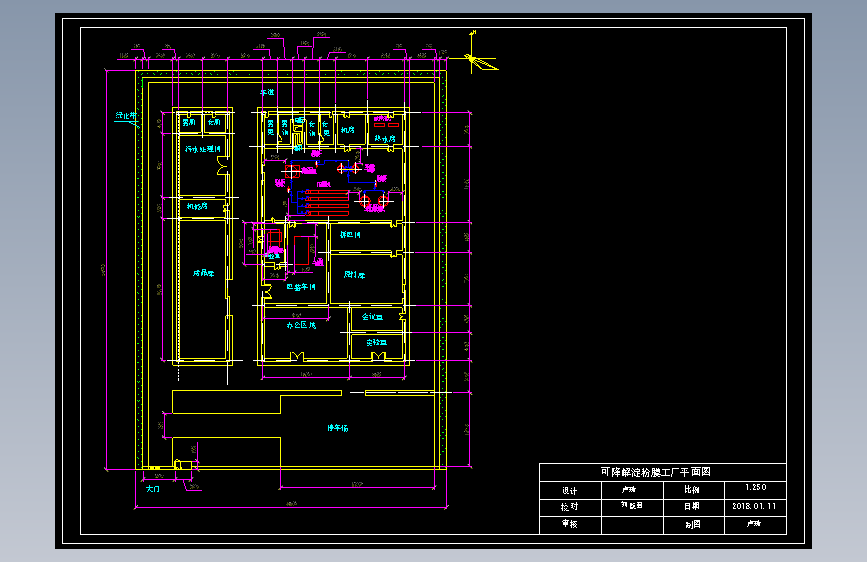Select the 绿化带 green belt label

pos(126,116)
